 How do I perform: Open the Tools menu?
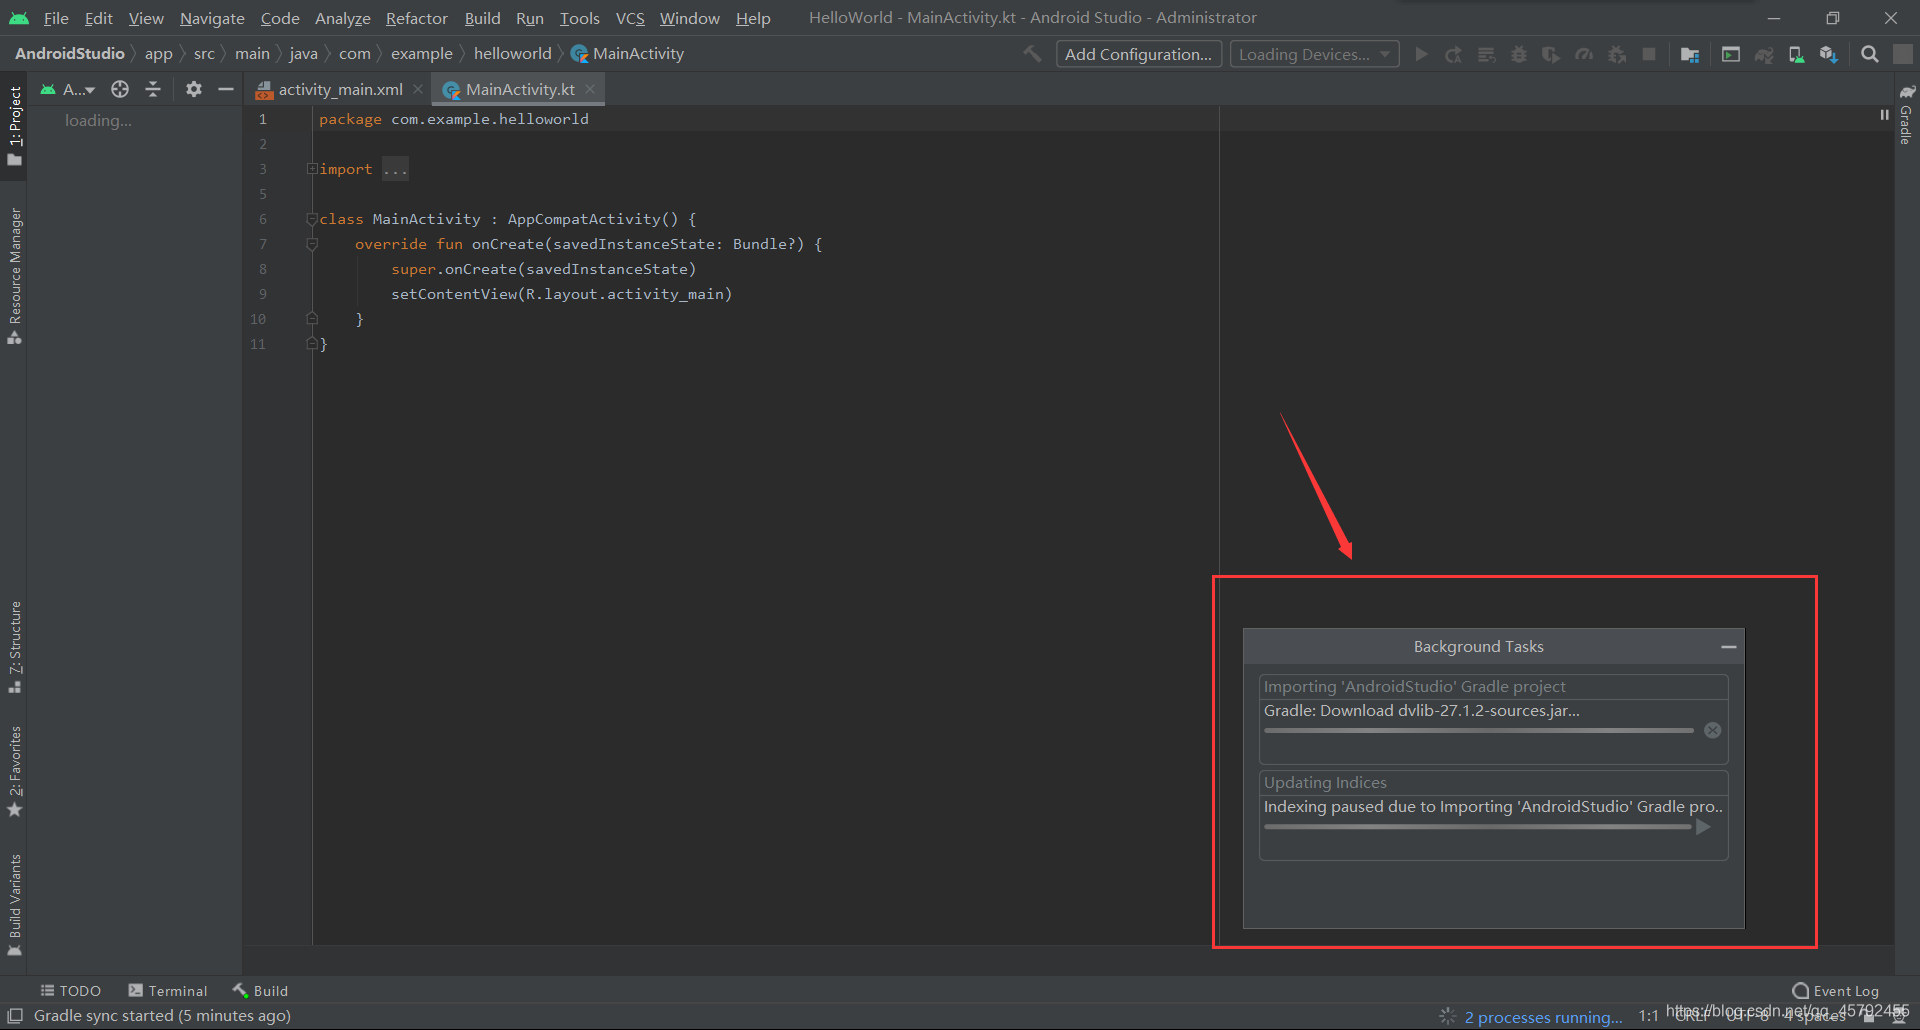click(x=580, y=18)
